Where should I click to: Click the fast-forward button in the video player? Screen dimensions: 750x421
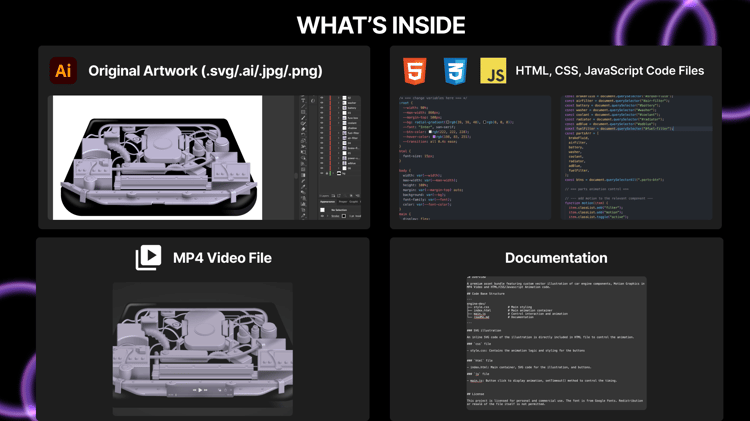coord(206,390)
